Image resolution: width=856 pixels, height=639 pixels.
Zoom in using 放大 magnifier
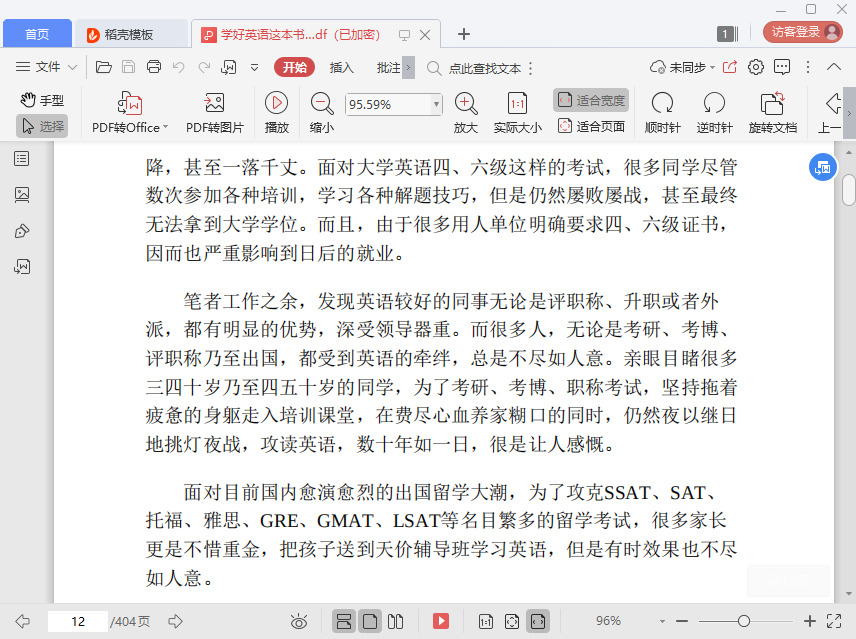(466, 113)
